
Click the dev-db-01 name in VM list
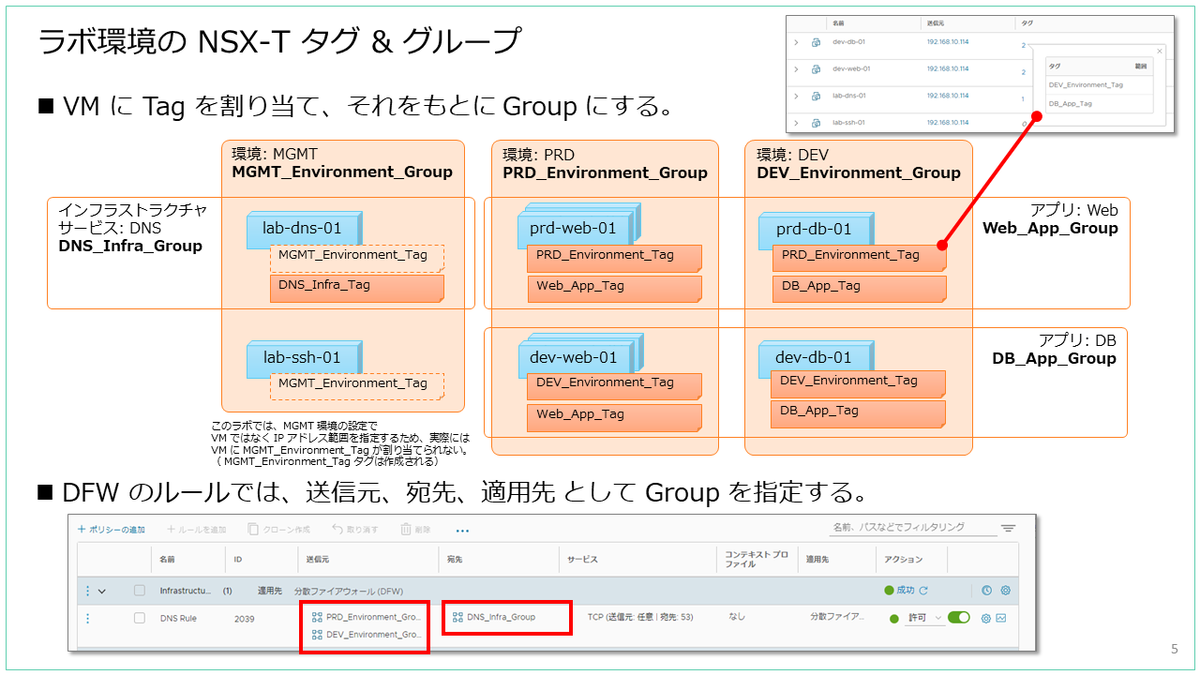pyautogui.click(x=847, y=42)
